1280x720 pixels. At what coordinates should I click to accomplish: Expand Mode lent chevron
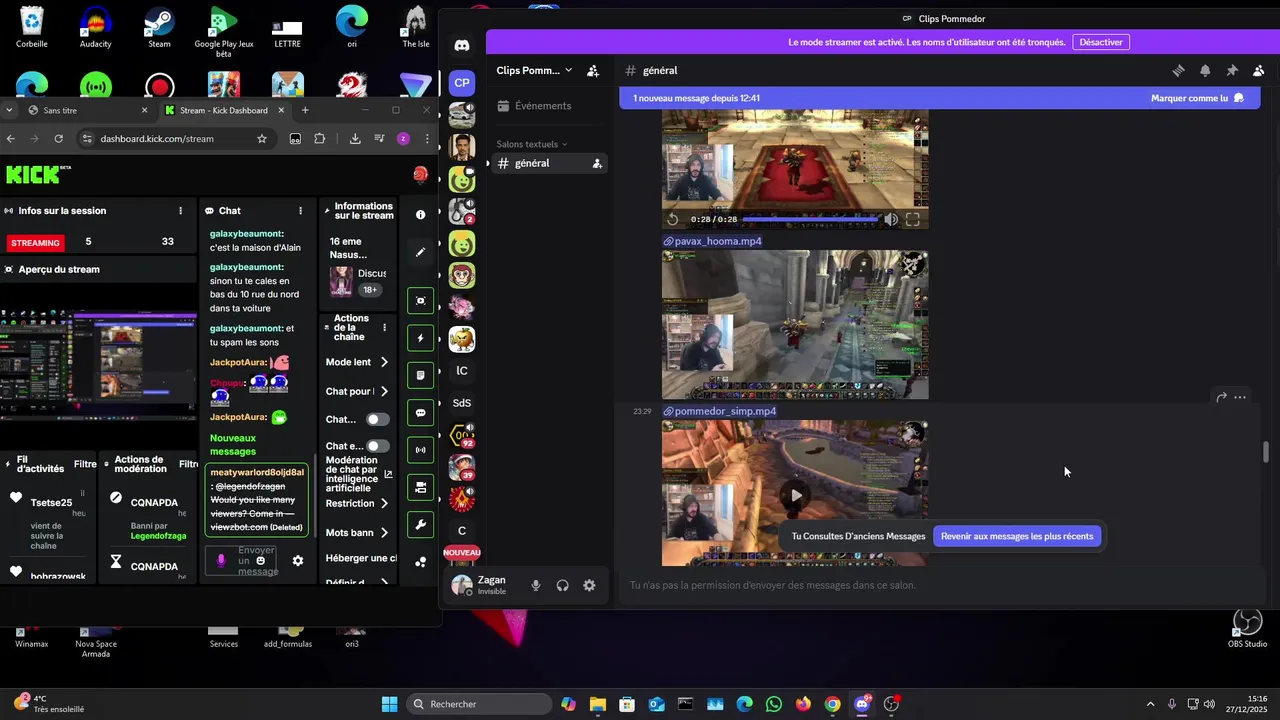[384, 362]
